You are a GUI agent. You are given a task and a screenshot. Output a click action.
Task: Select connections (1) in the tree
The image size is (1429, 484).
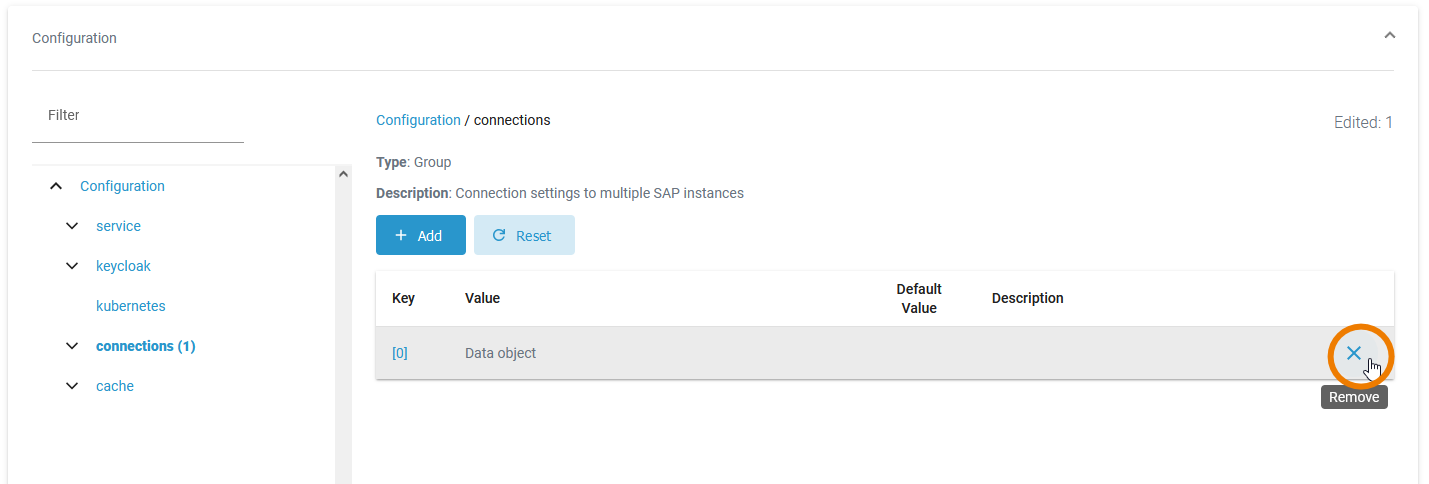pyautogui.click(x=145, y=346)
